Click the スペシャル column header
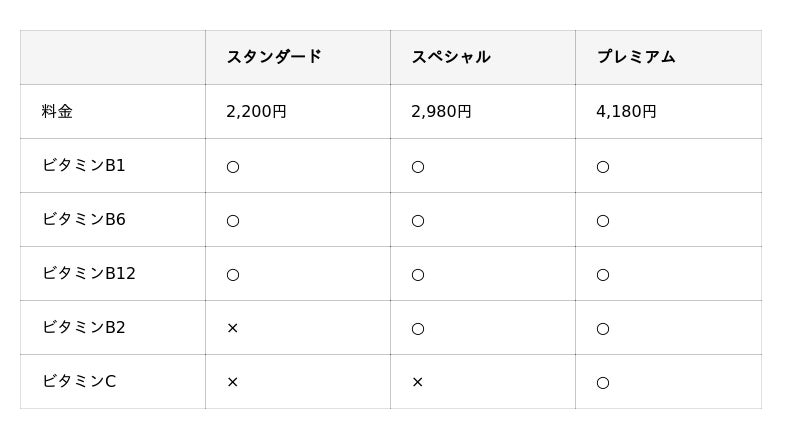The width and height of the screenshot is (800, 439). pos(451,57)
